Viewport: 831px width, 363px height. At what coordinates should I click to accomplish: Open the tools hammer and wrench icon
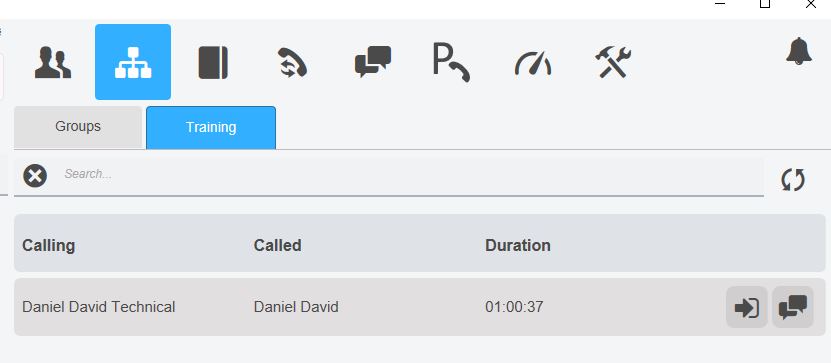pyautogui.click(x=613, y=63)
